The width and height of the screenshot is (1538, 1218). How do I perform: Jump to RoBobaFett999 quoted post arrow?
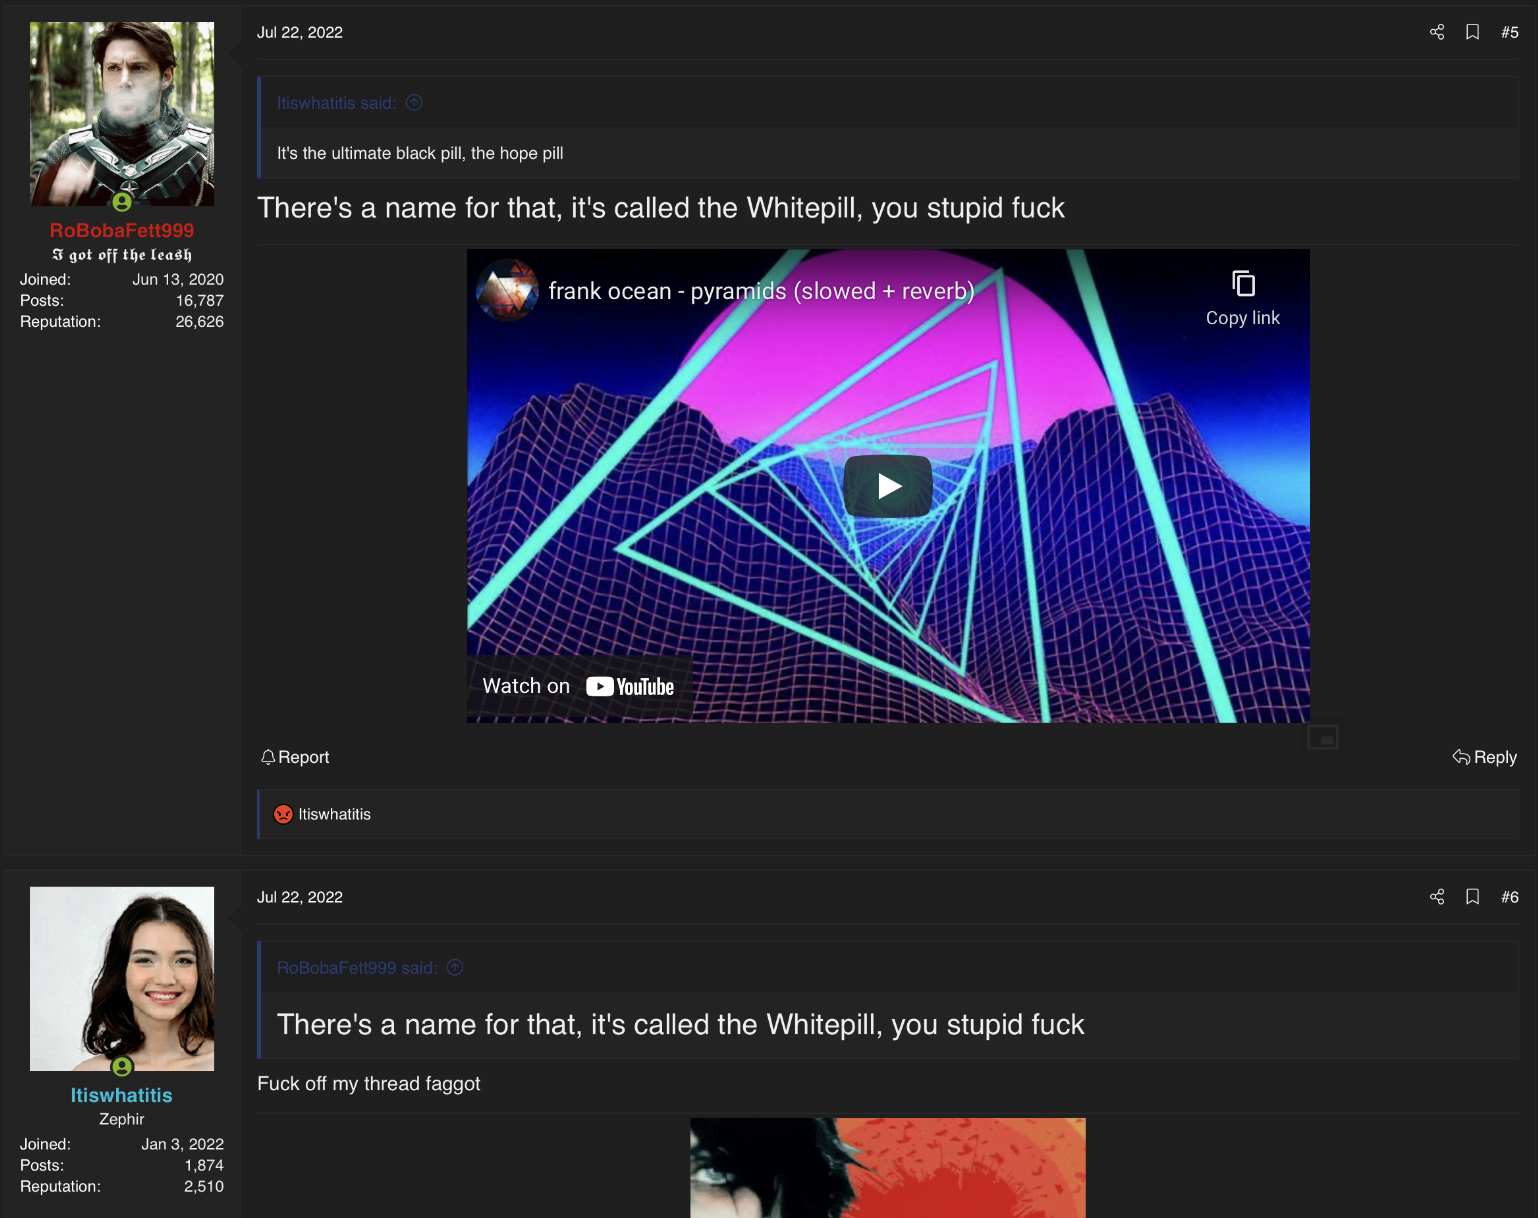(x=455, y=968)
